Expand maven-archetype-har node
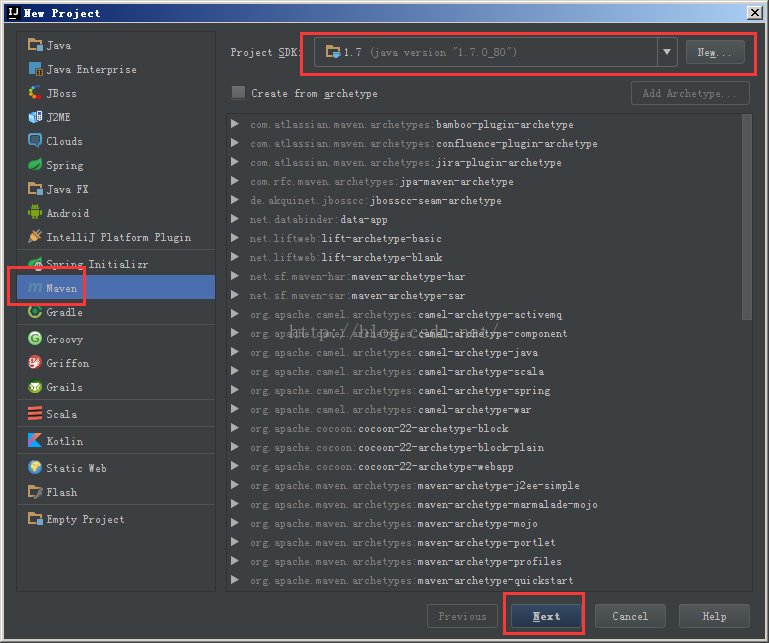This screenshot has height=643, width=769. pyautogui.click(x=235, y=276)
